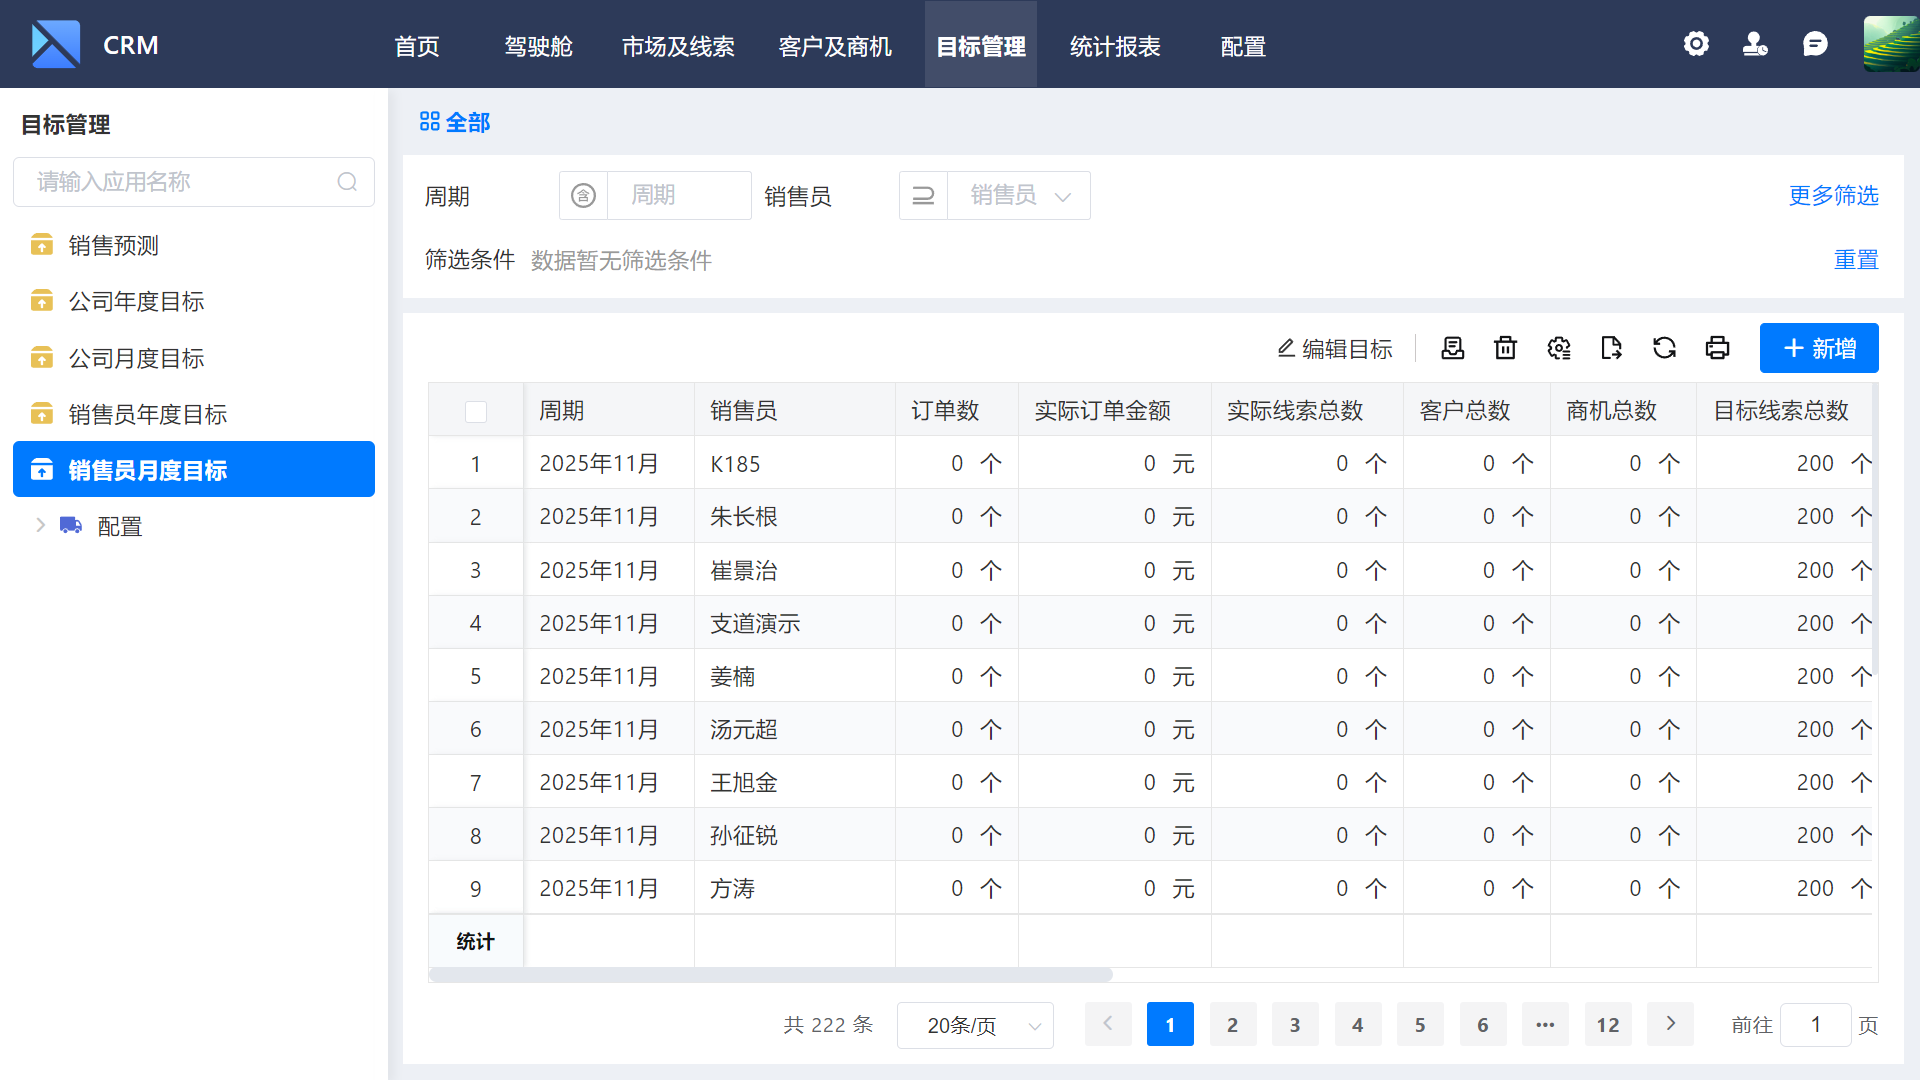The width and height of the screenshot is (1920, 1080).
Task: Toggle the 周期 filter condition icon
Action: pyautogui.click(x=584, y=195)
